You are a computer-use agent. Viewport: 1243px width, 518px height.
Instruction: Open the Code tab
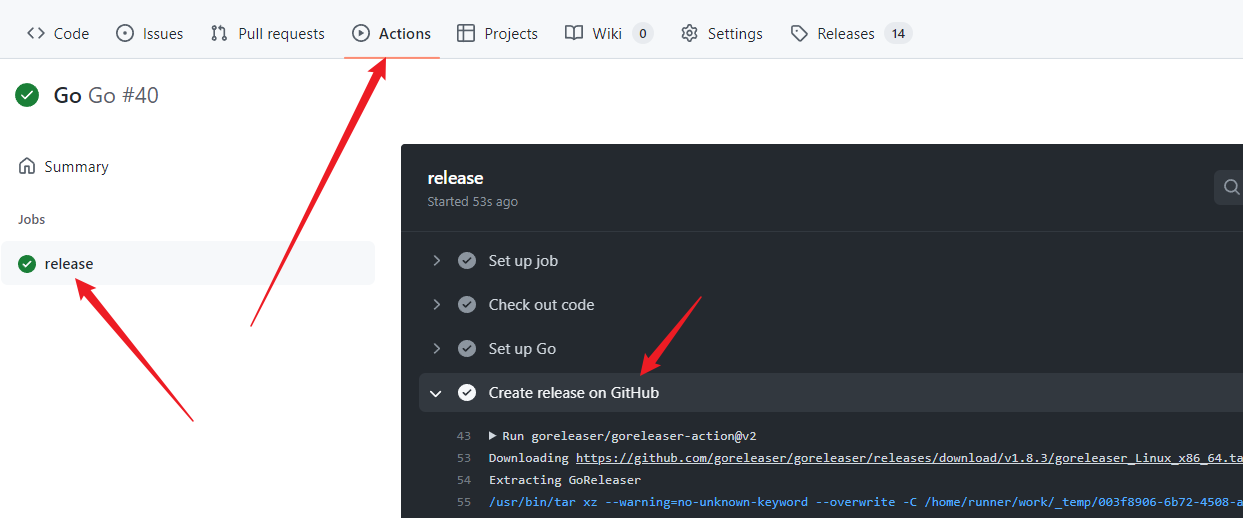click(x=58, y=33)
